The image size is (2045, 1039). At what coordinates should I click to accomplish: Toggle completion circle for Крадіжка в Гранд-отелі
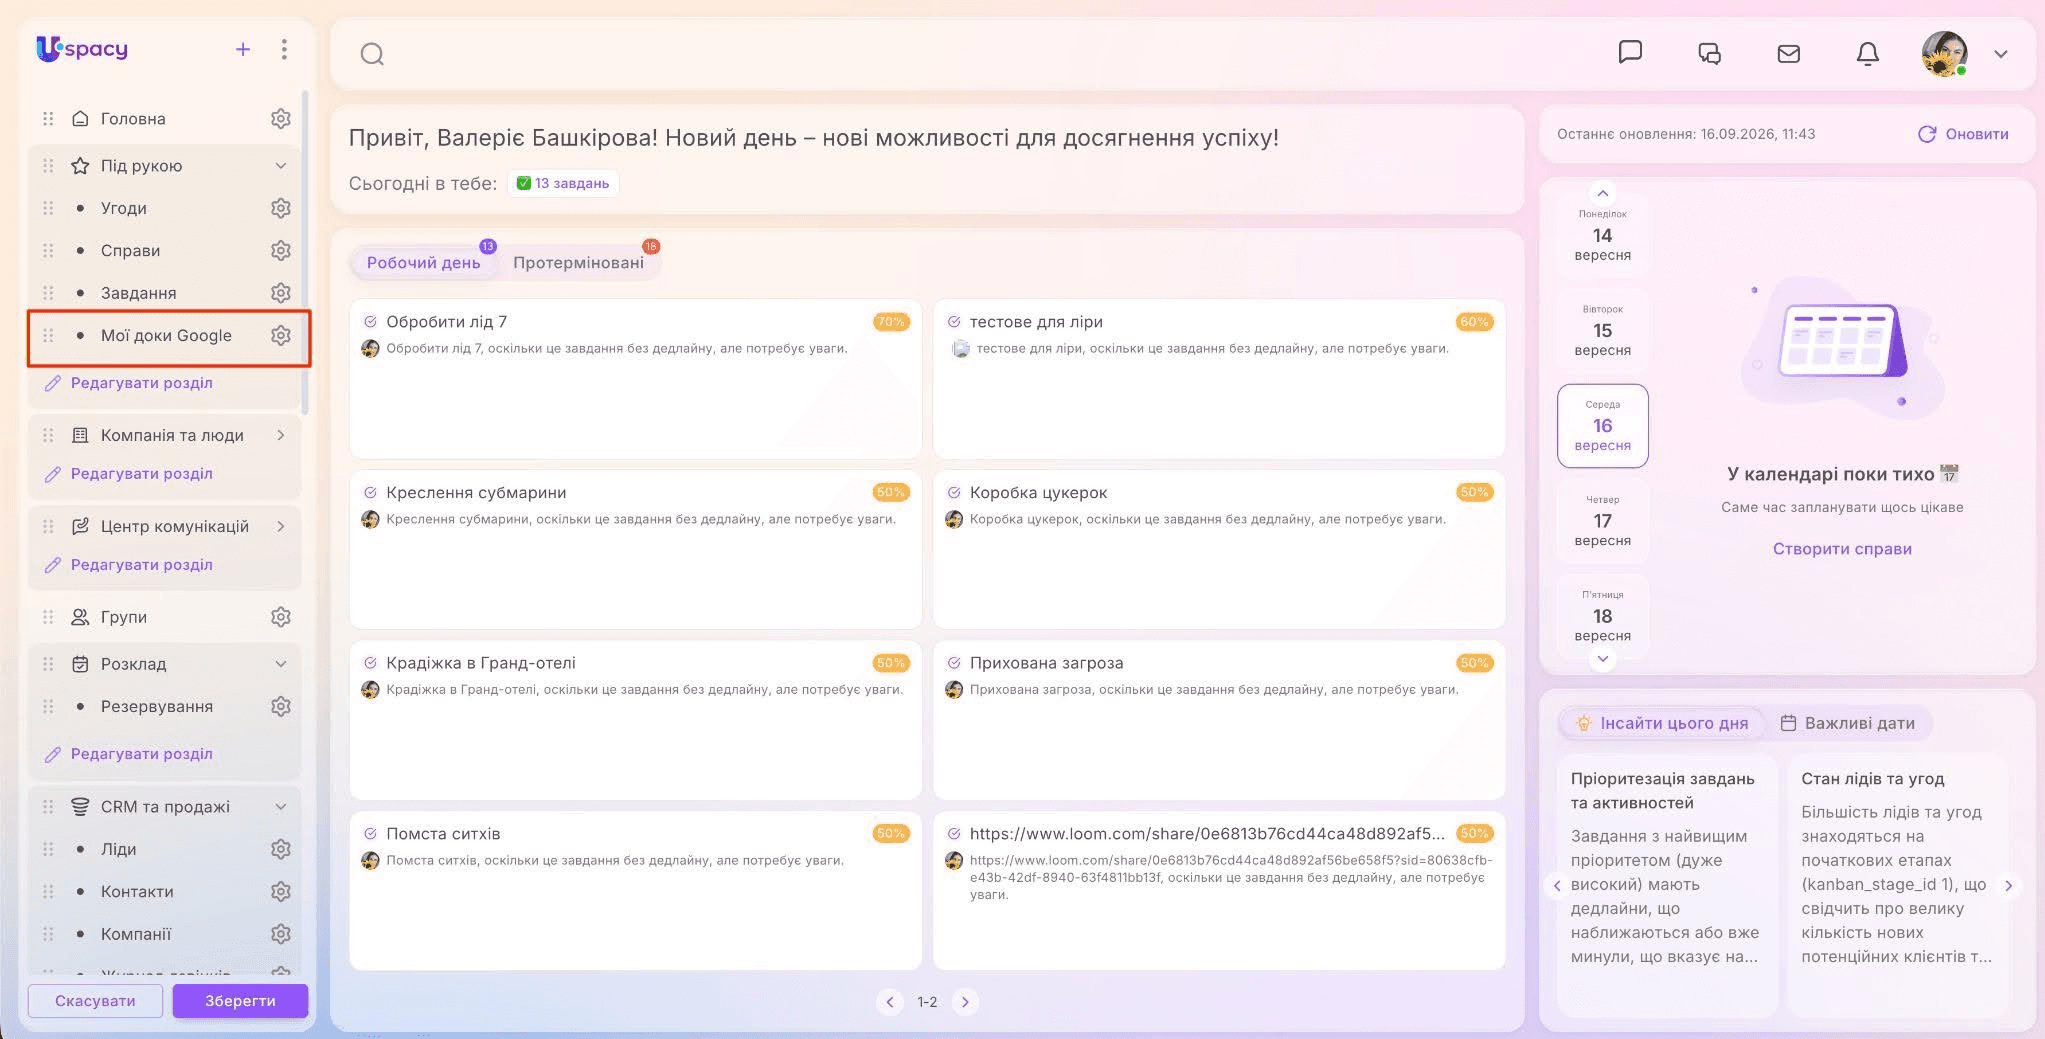click(370, 663)
